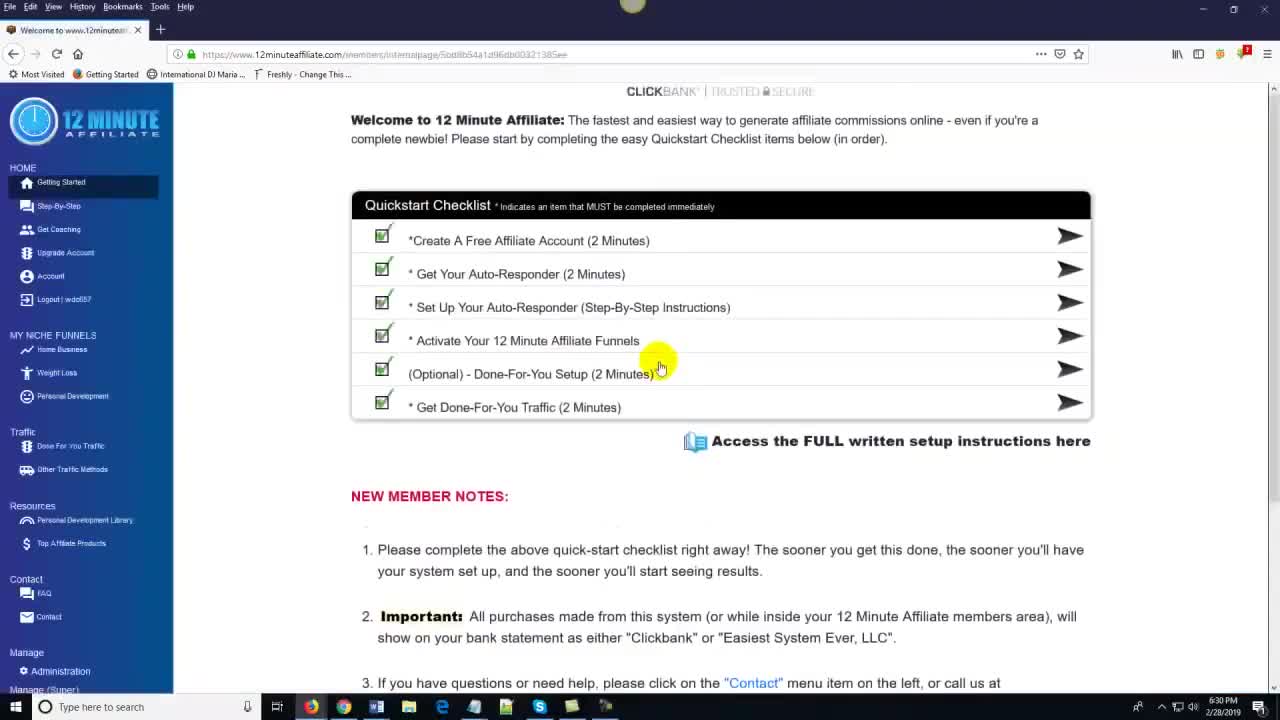Open the Firefox hamburger menu
Screen dimensions: 1280x720
(1268, 54)
